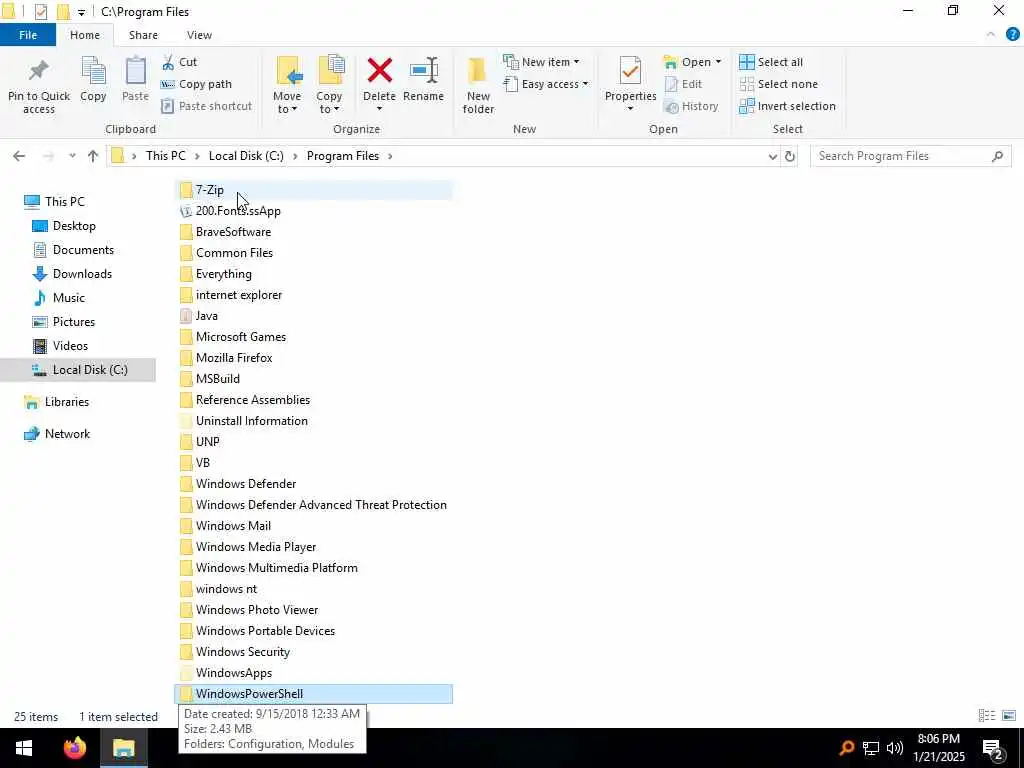Image resolution: width=1024 pixels, height=768 pixels.
Task: Click Select all in the ribbon
Action: [771, 62]
